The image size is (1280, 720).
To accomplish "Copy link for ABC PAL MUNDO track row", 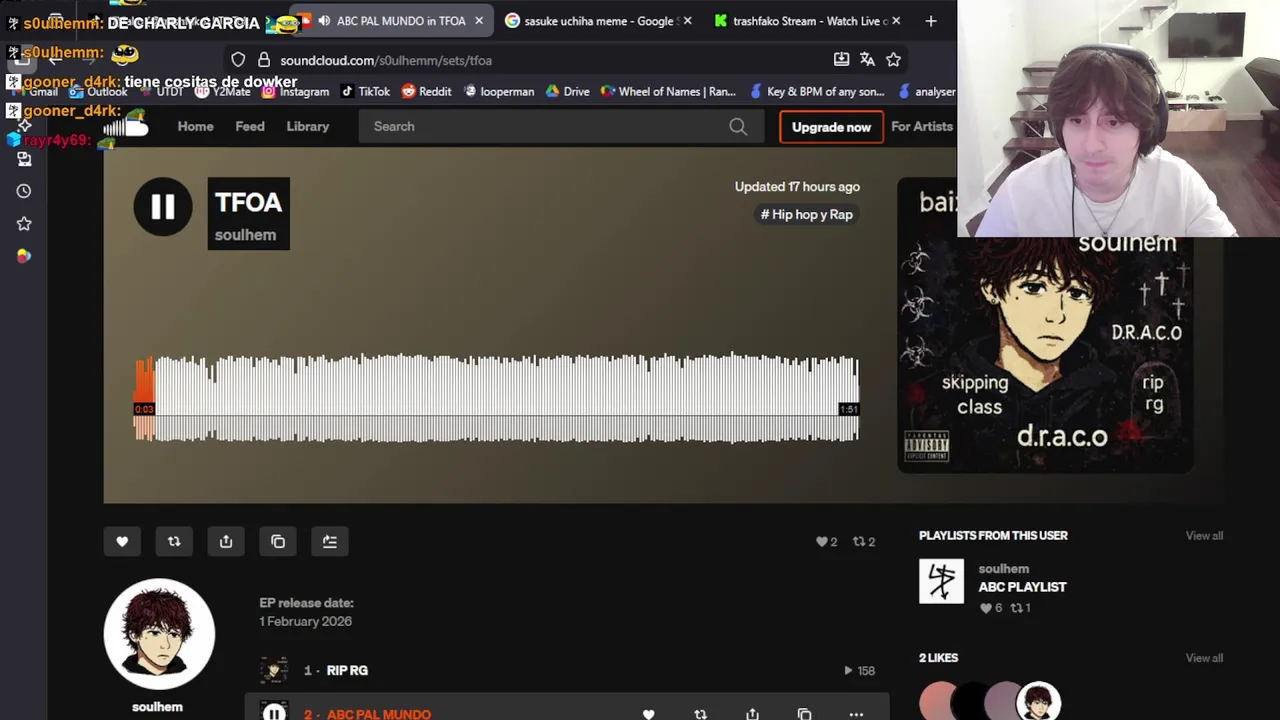I will 804,714.
